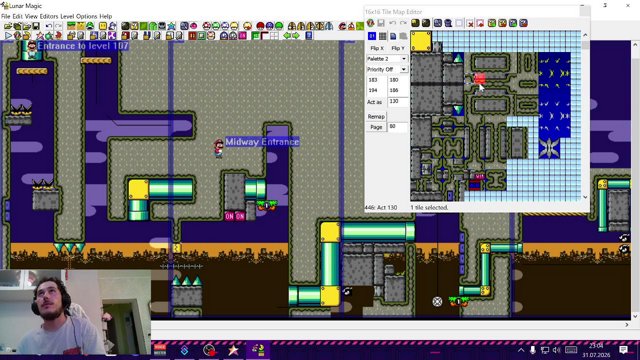Toggle the Flip Y button
The height and width of the screenshot is (360, 640).
point(398,48)
